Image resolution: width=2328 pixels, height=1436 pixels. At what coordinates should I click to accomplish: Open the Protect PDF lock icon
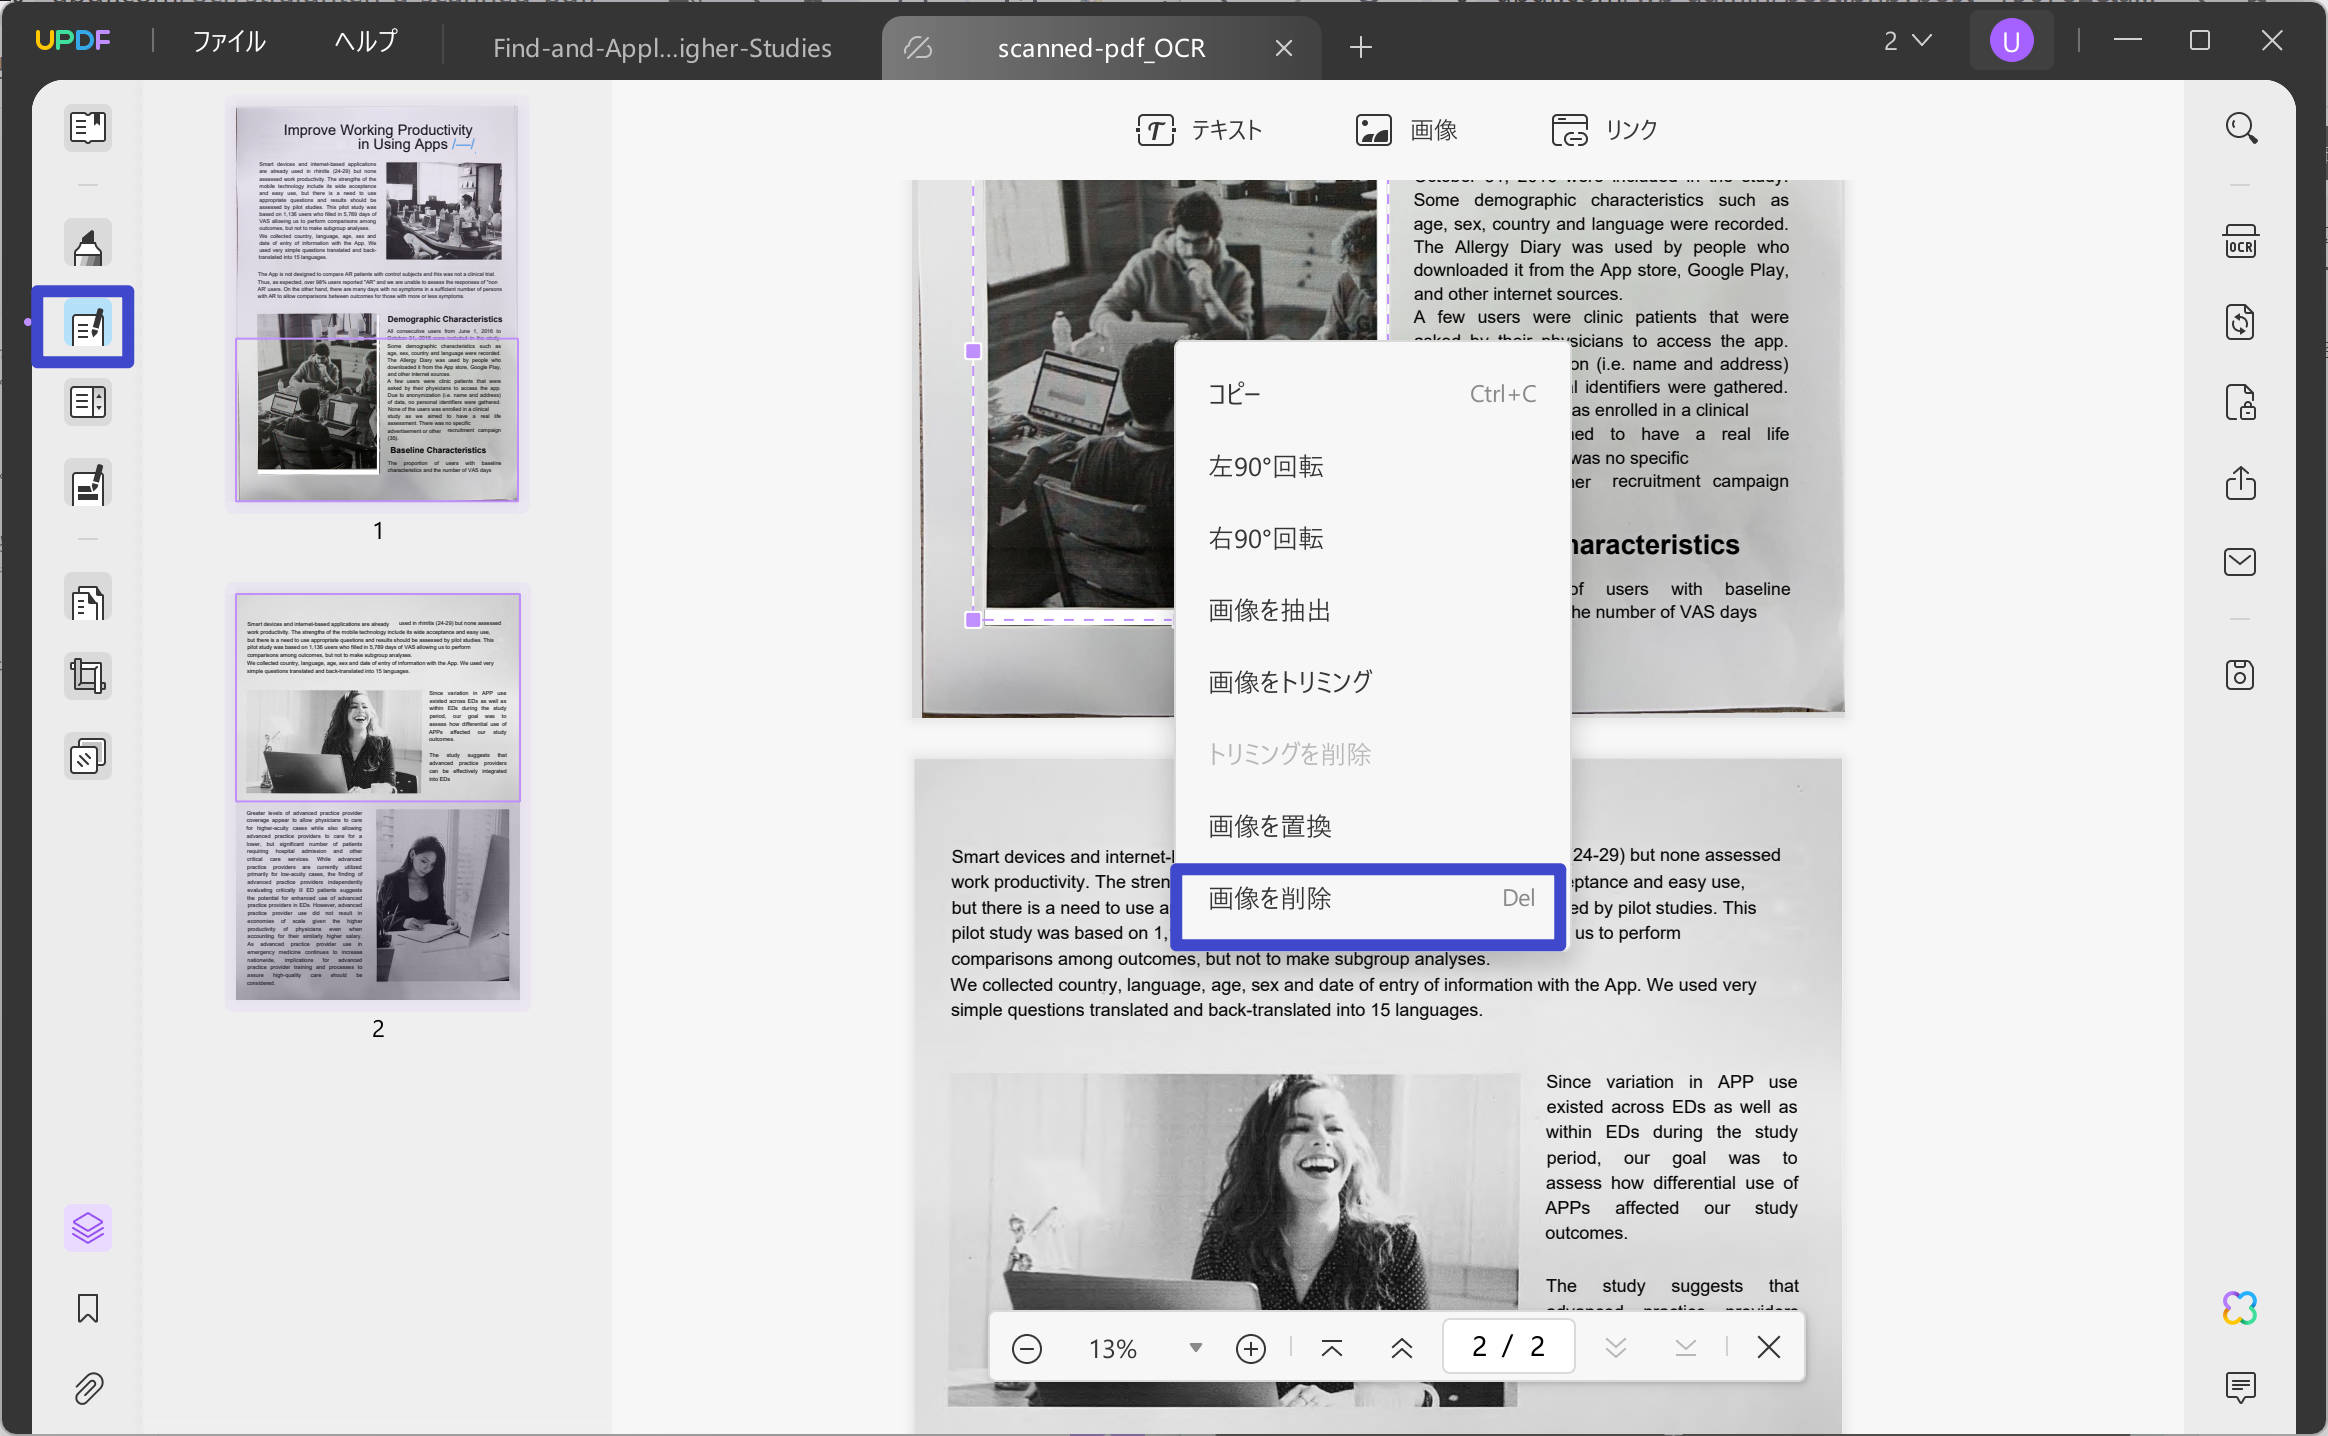(2240, 403)
